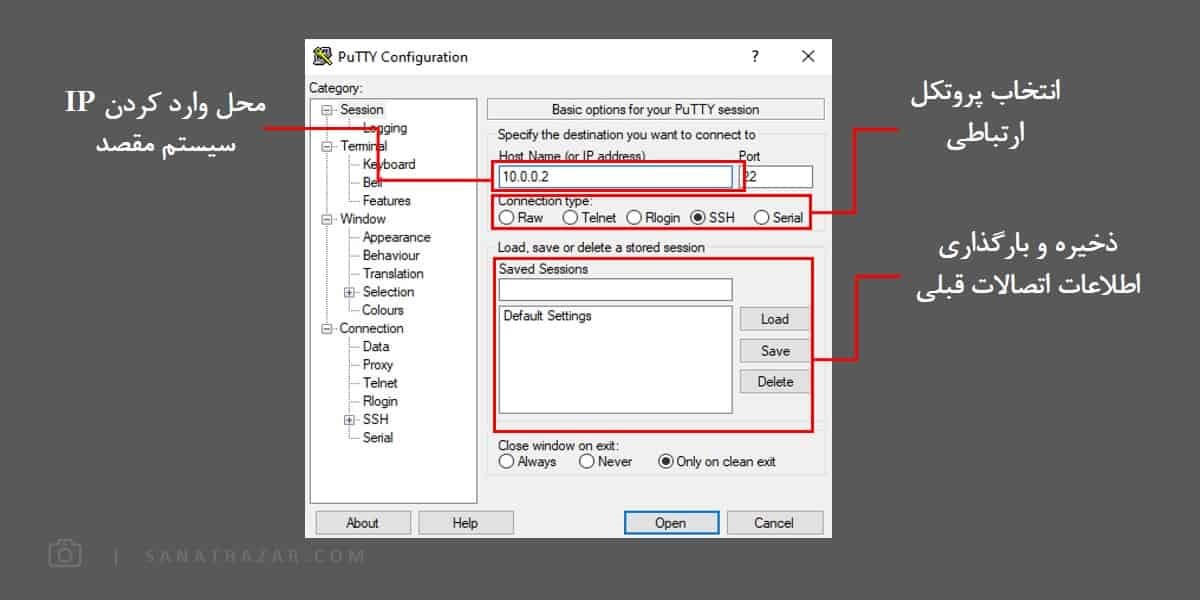
Task: Choose Always for close window on exit
Action: coord(507,462)
